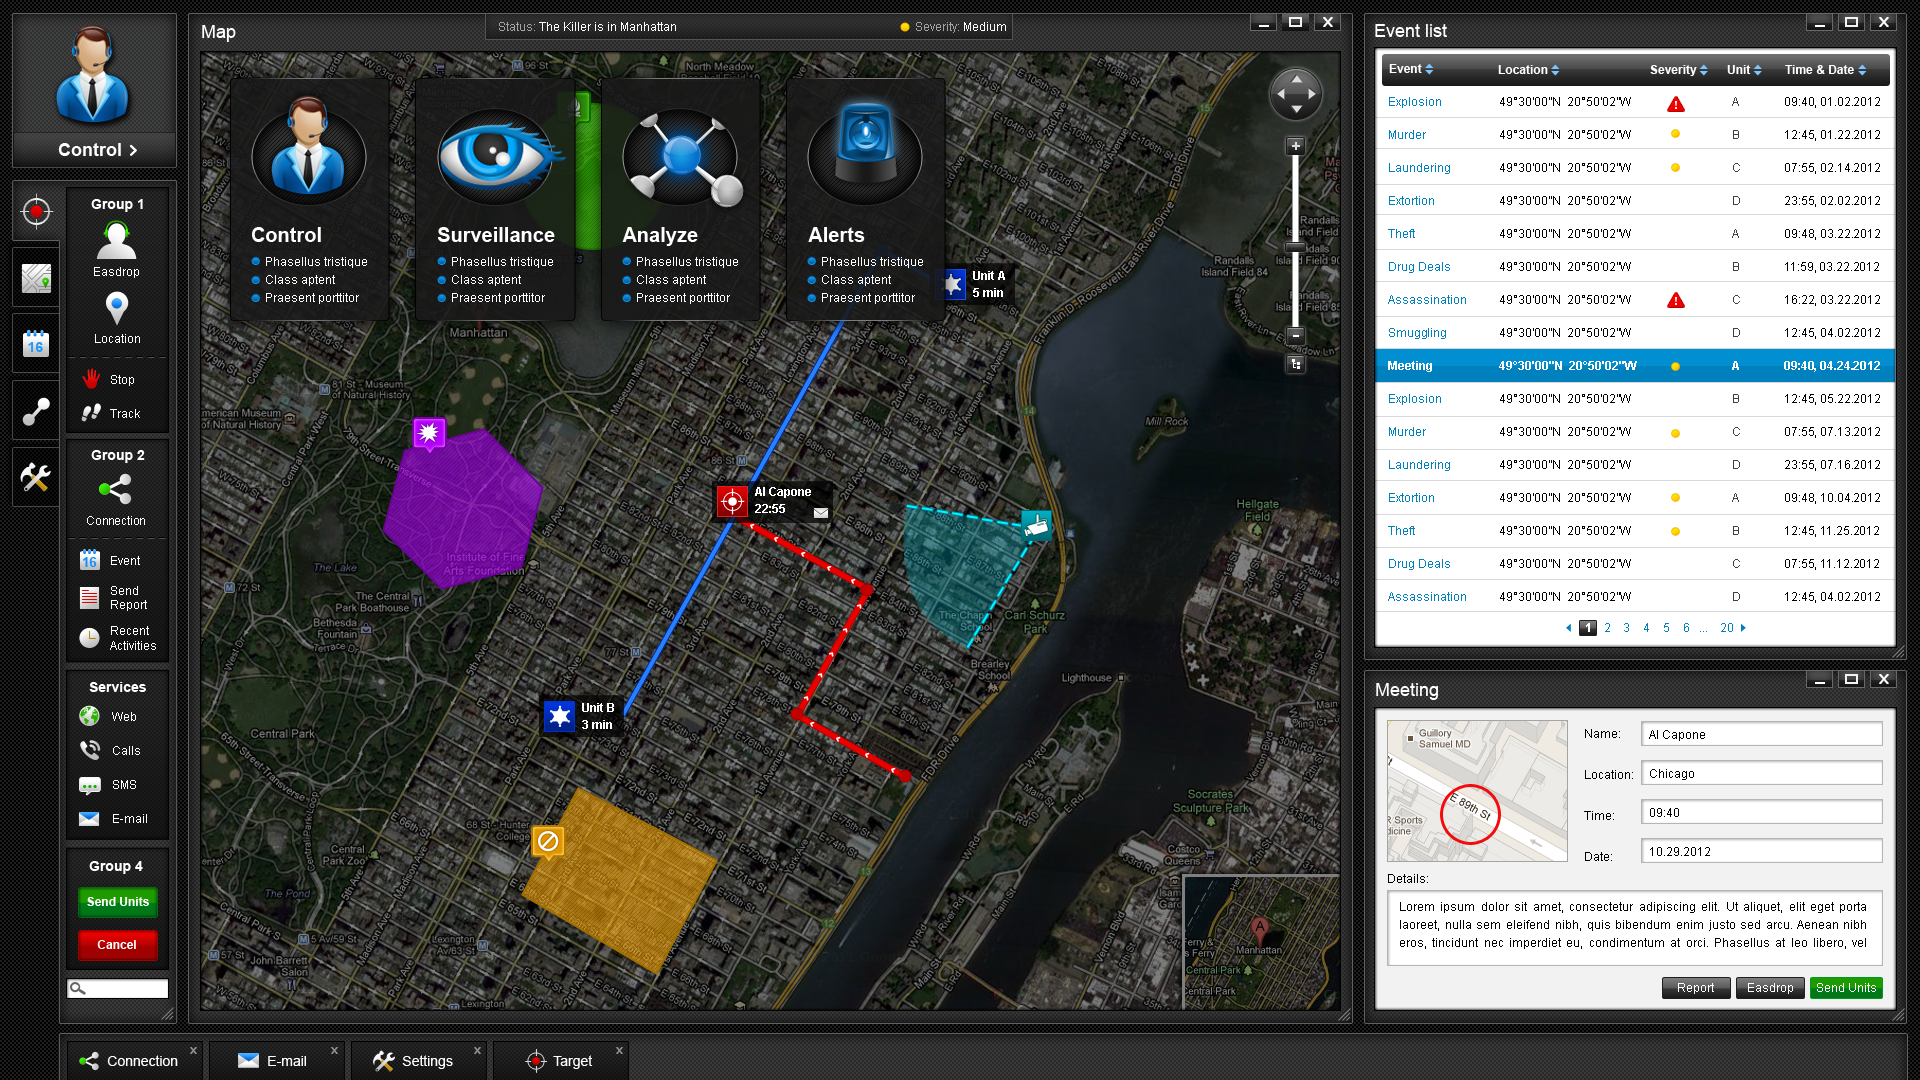Open the Tools wrench sidebar icon

36,477
